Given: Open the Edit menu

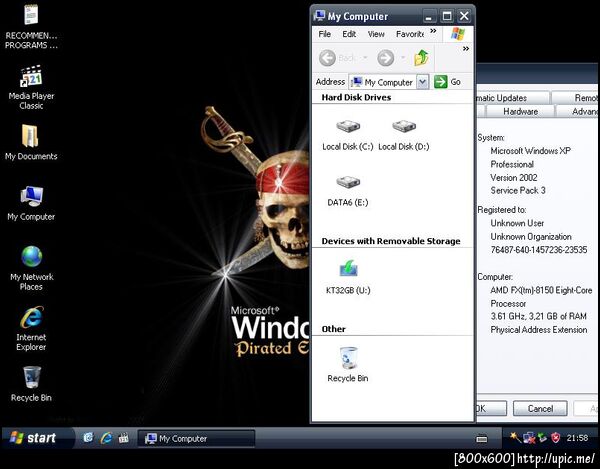Looking at the screenshot, I should [349, 34].
